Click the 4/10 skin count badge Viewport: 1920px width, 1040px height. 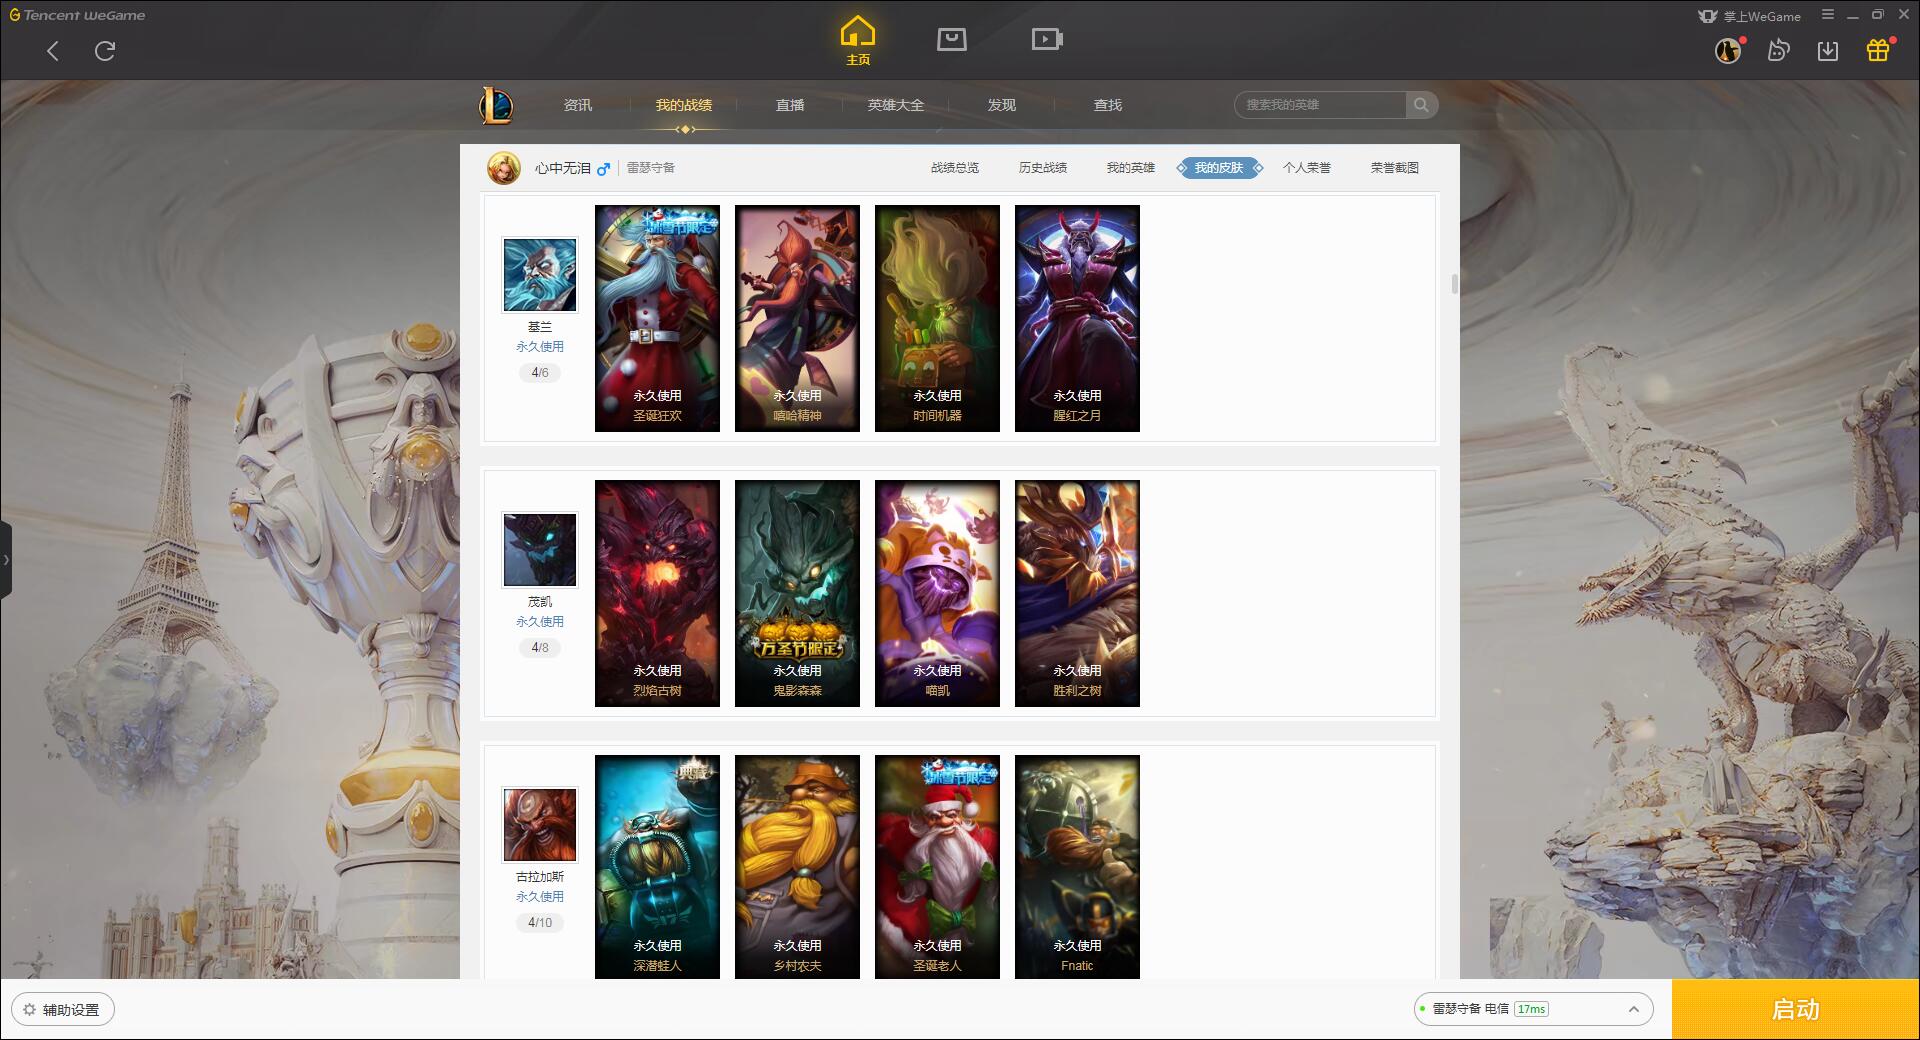coord(540,923)
